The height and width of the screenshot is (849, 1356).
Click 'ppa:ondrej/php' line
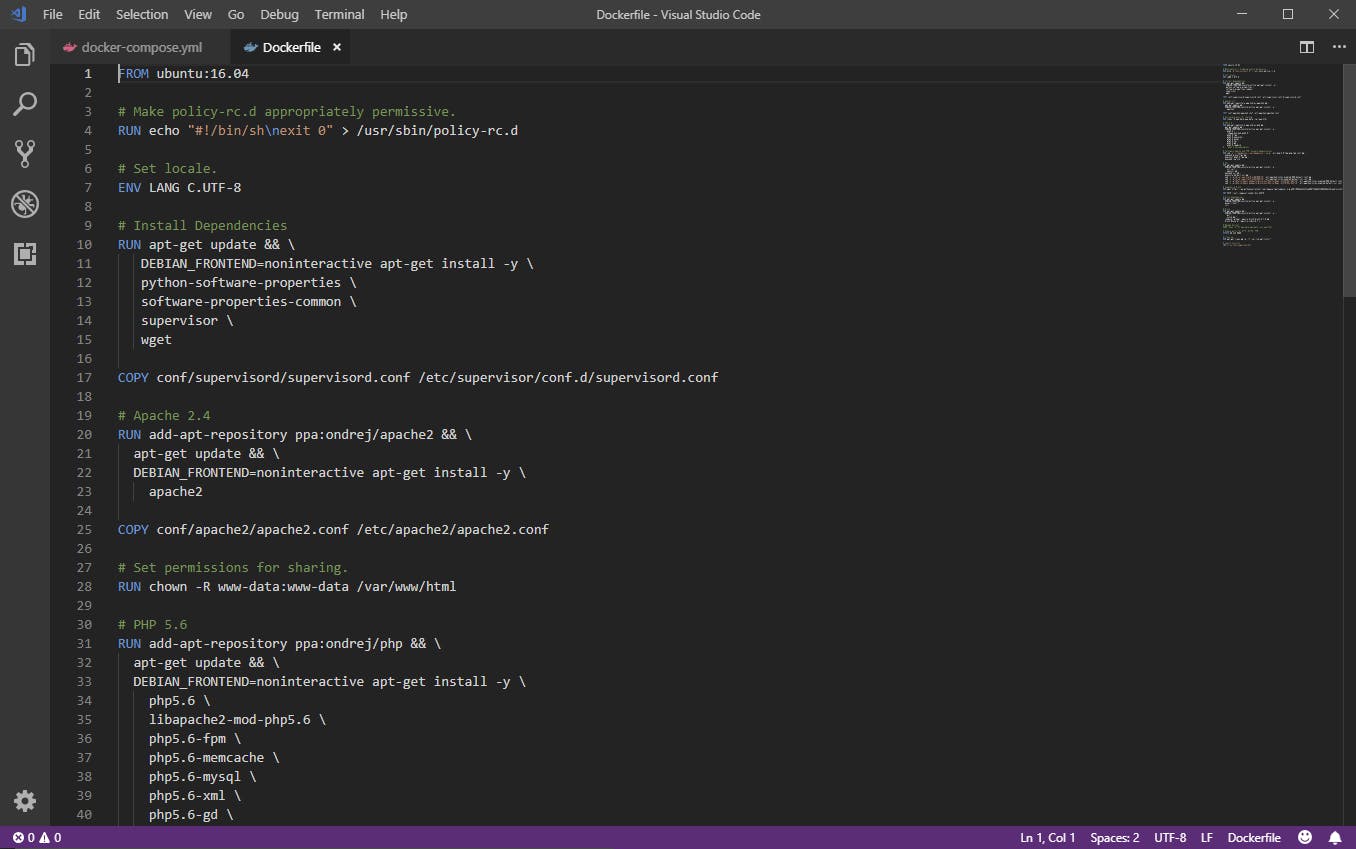(x=279, y=643)
